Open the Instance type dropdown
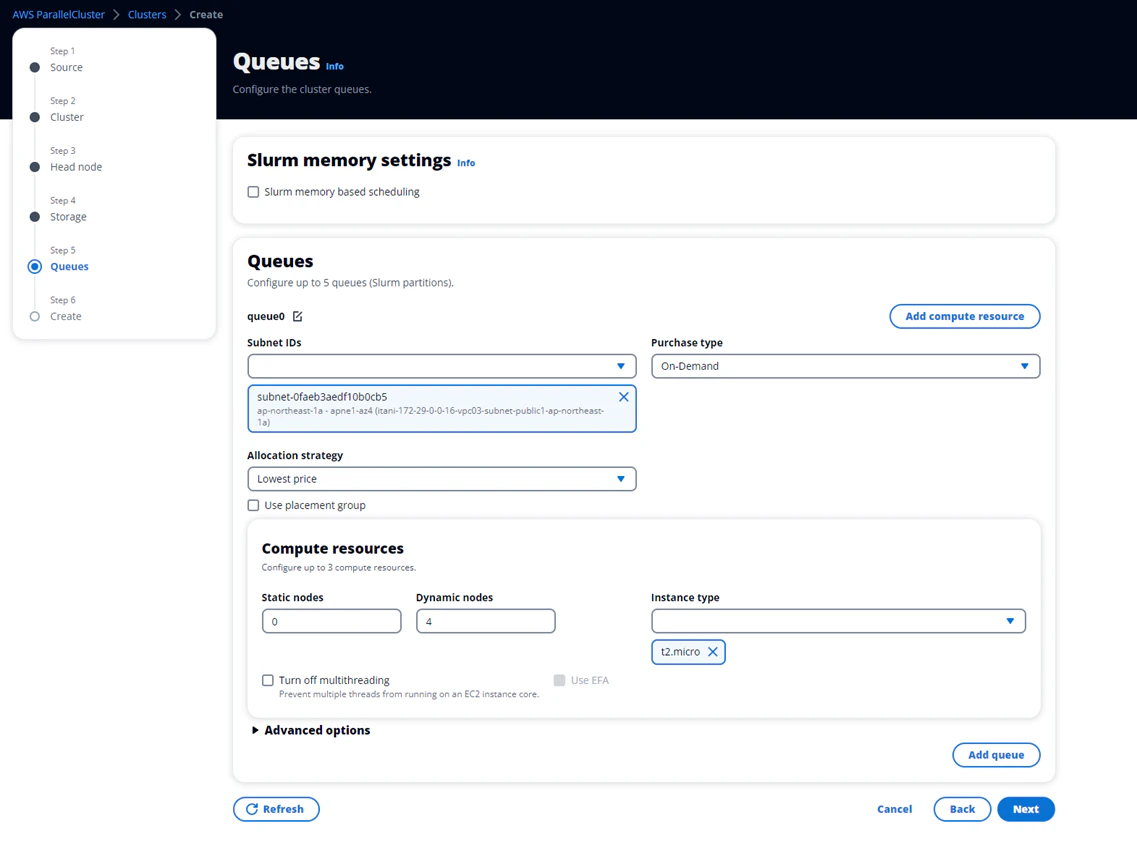 point(838,621)
